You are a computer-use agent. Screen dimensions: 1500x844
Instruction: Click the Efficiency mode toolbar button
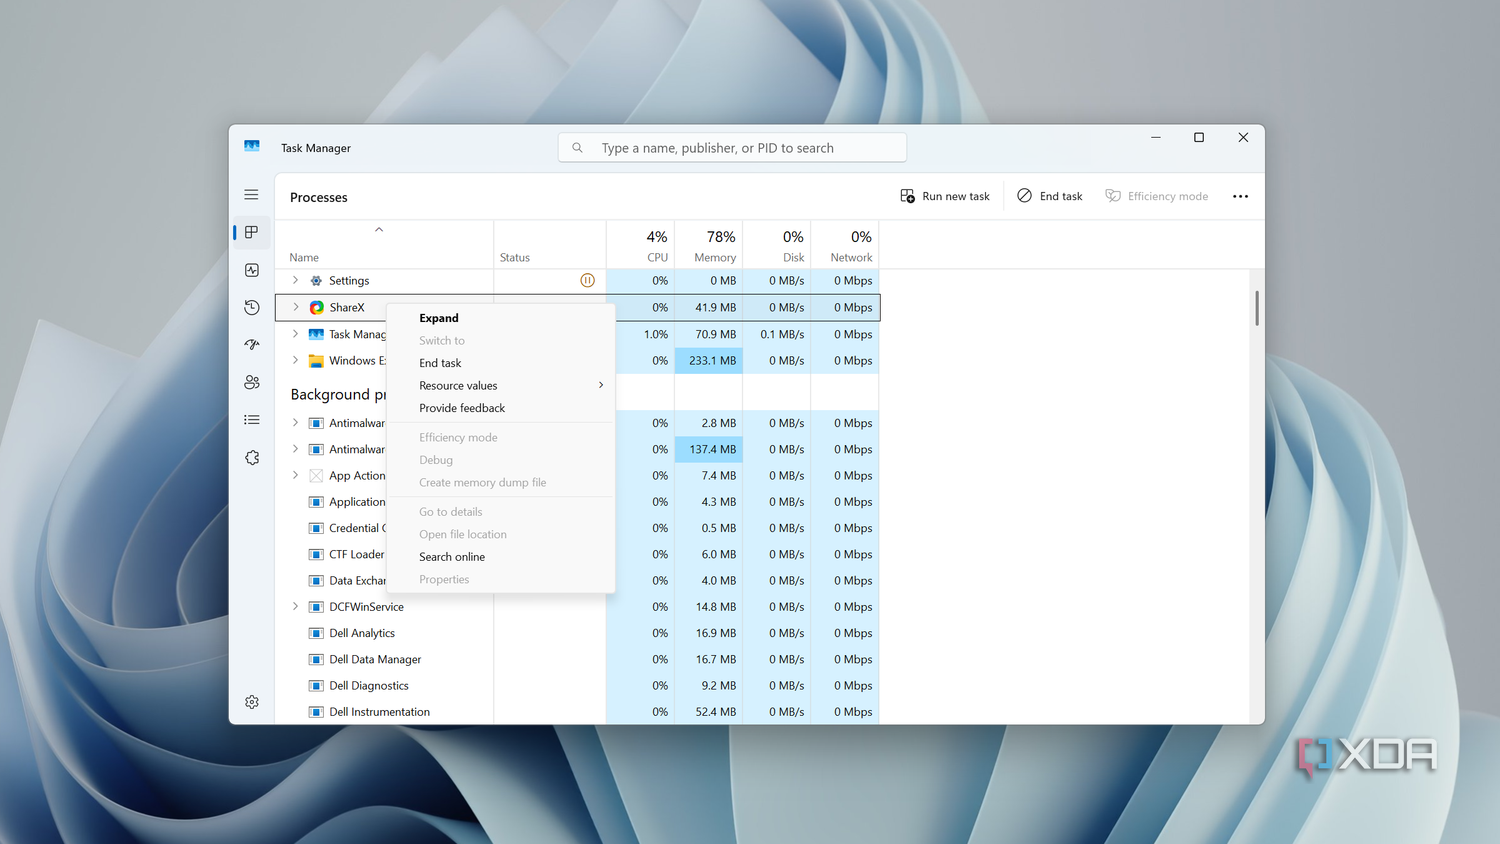tap(1157, 197)
